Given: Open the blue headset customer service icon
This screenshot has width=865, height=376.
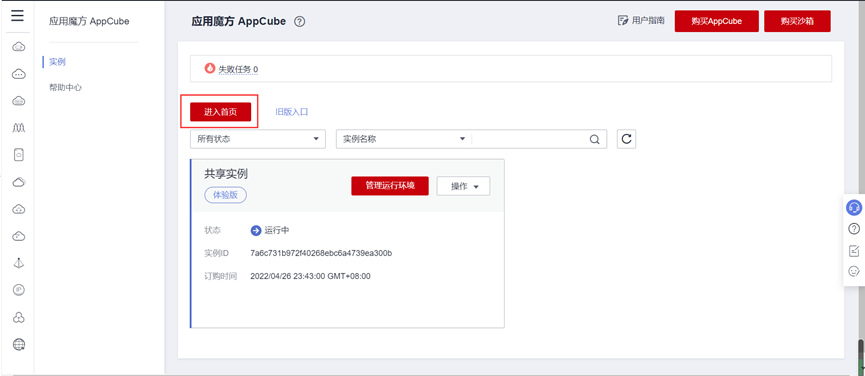Looking at the screenshot, I should pyautogui.click(x=853, y=208).
